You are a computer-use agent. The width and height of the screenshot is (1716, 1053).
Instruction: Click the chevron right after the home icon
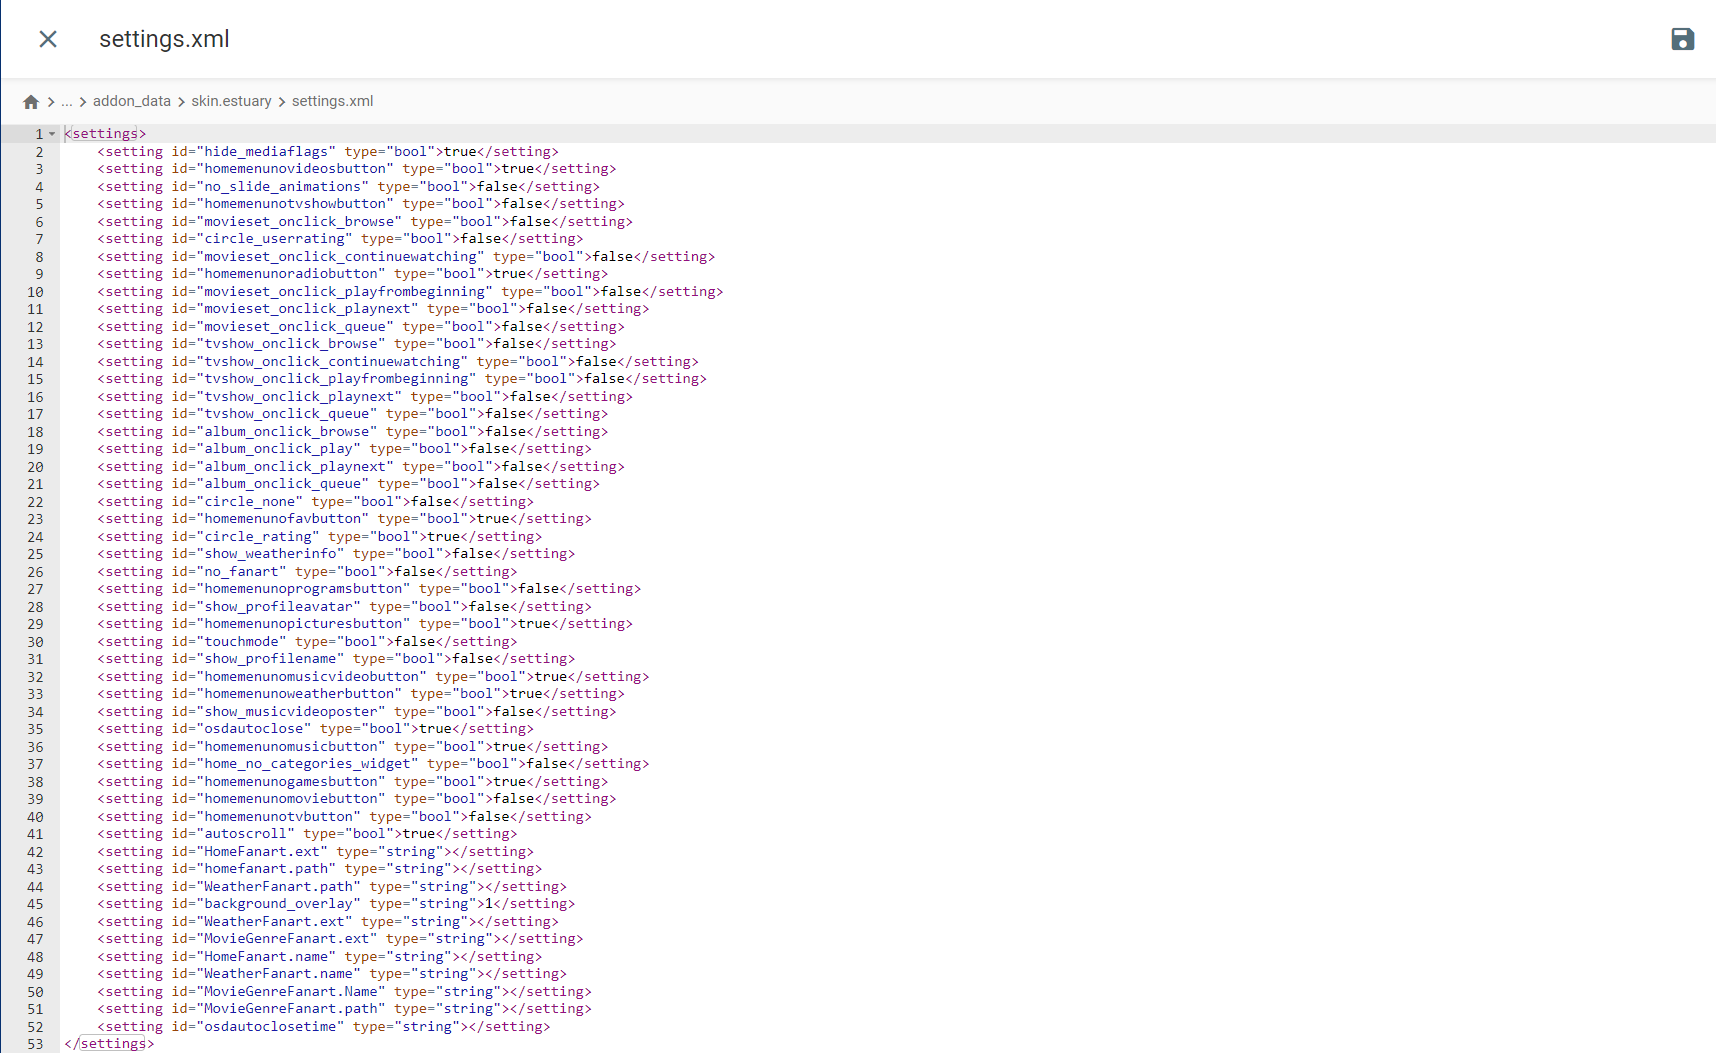pos(50,102)
